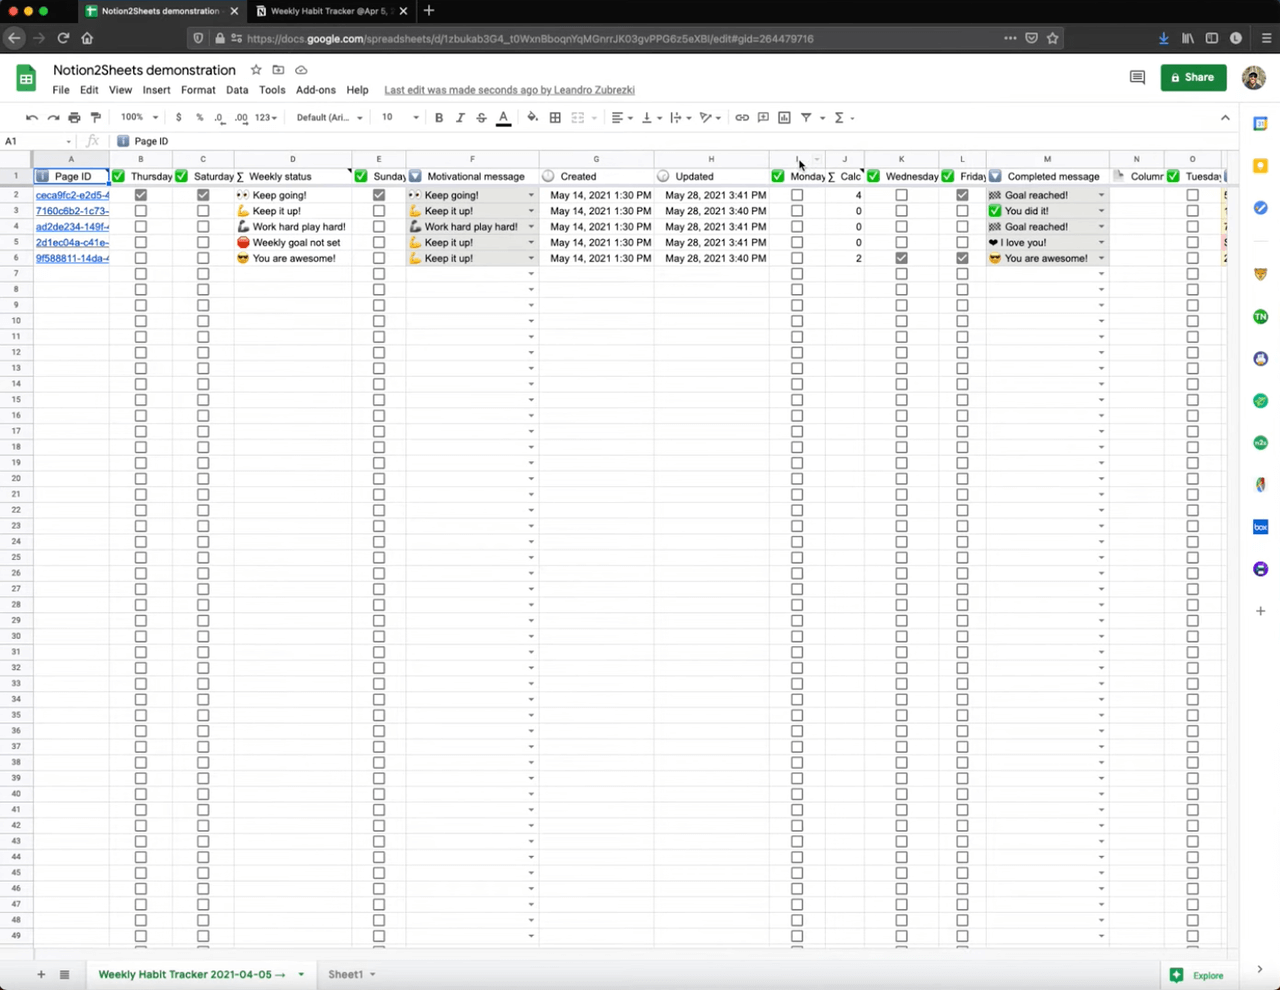Open Motivational message dropdown in row 2
The height and width of the screenshot is (990, 1280).
531,196
